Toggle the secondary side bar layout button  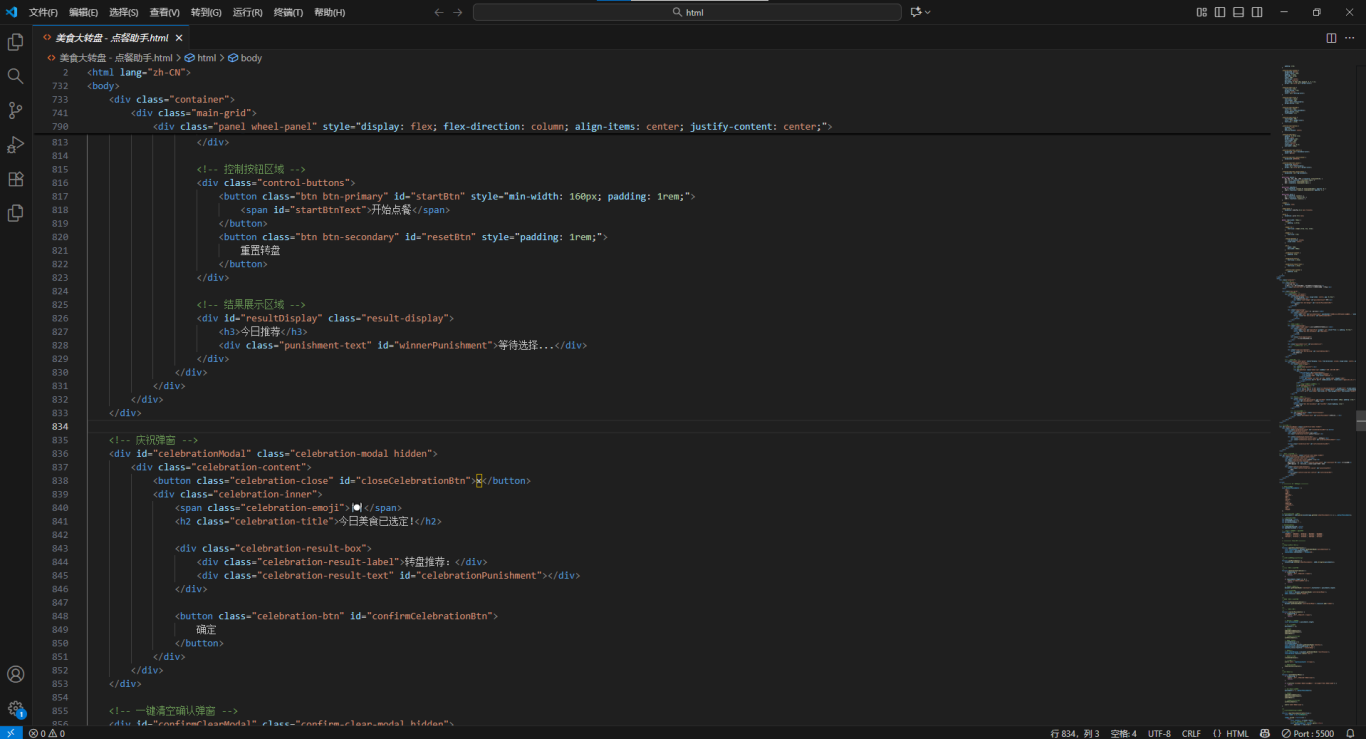click(x=1257, y=12)
